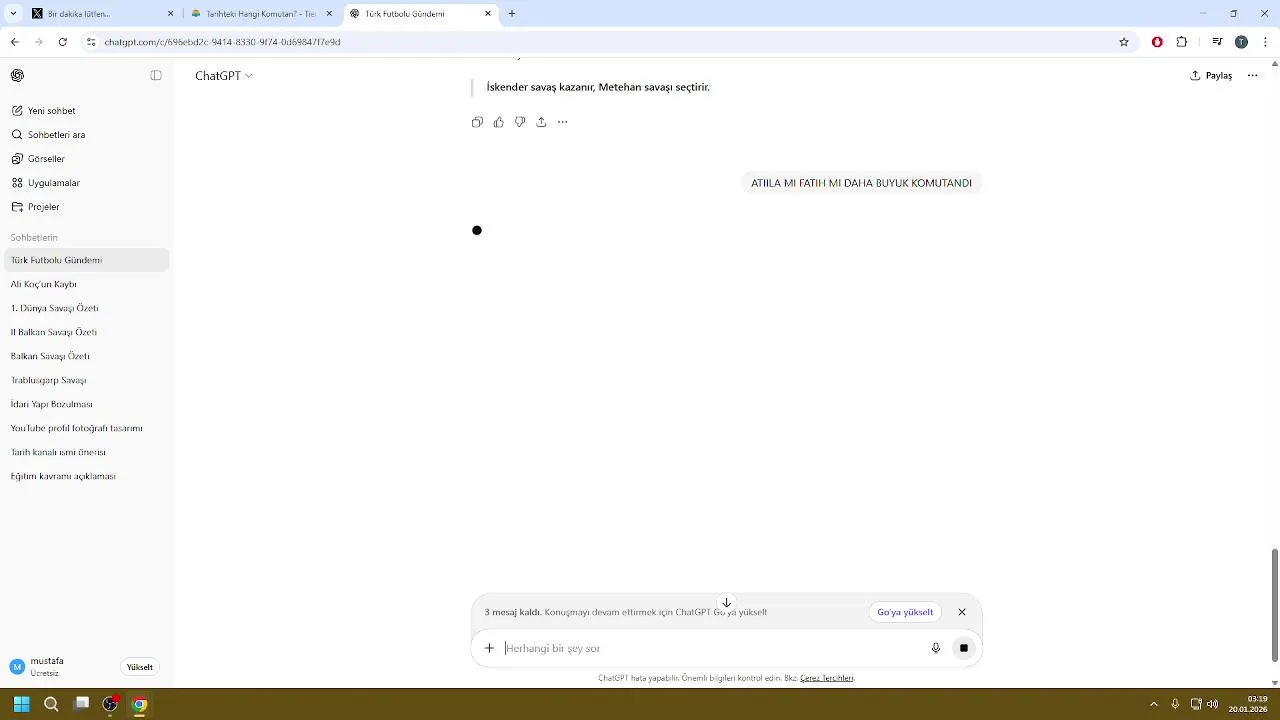Click the microphone dictation icon

click(936, 648)
